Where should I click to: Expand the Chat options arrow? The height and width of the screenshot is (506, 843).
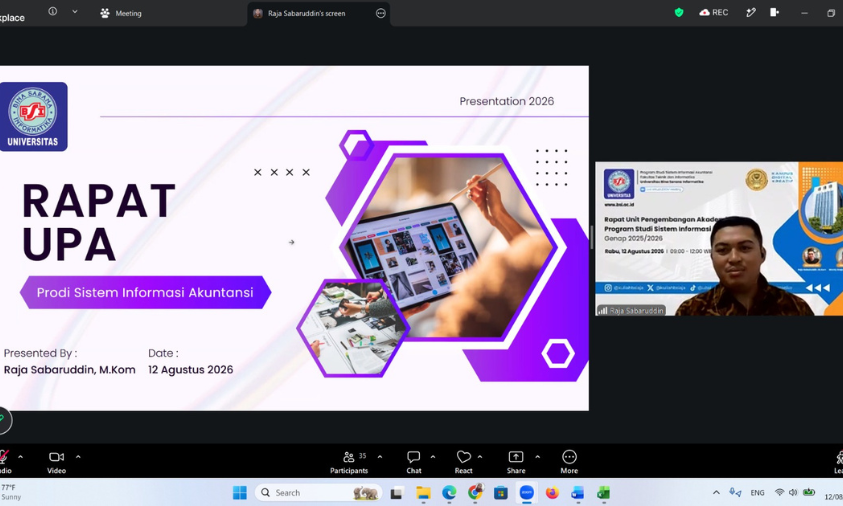point(433,457)
